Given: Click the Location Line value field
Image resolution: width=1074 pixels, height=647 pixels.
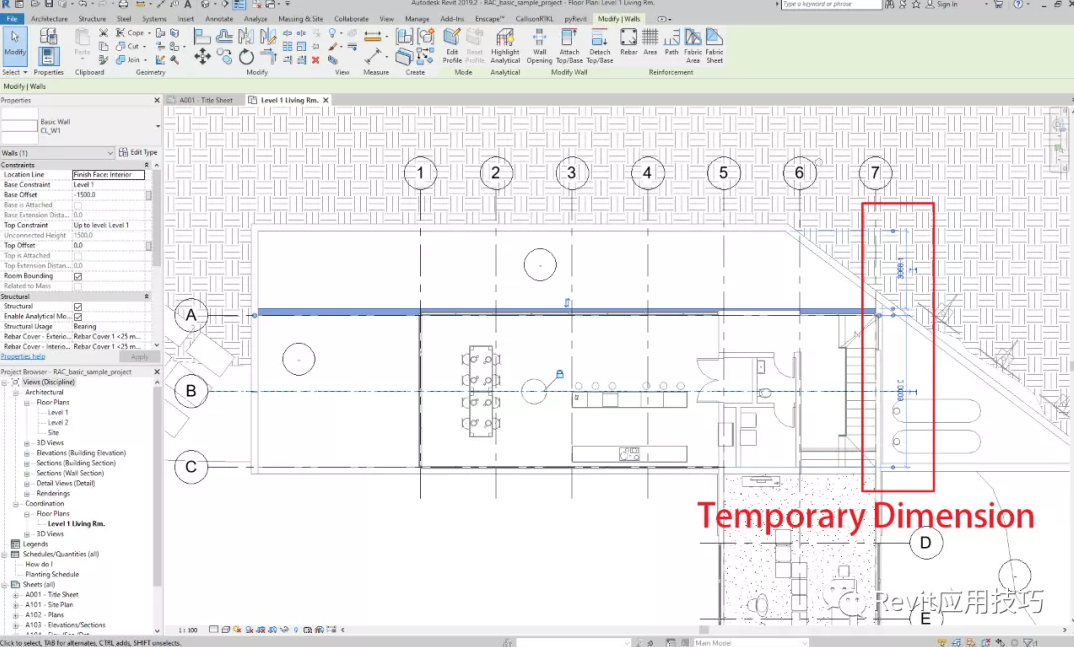Looking at the screenshot, I should coord(108,175).
